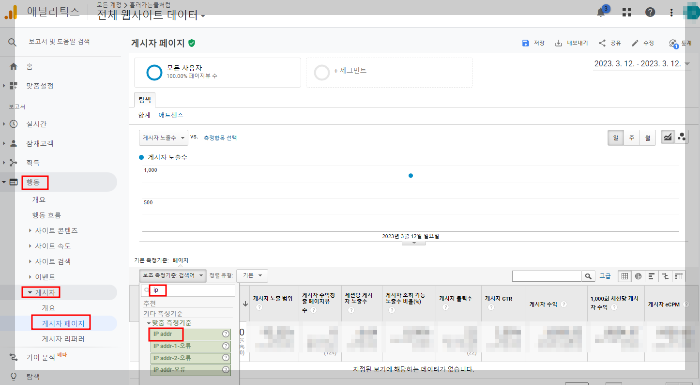Open 행동 흐름 behavior flow
The height and width of the screenshot is (385, 700).
46,215
